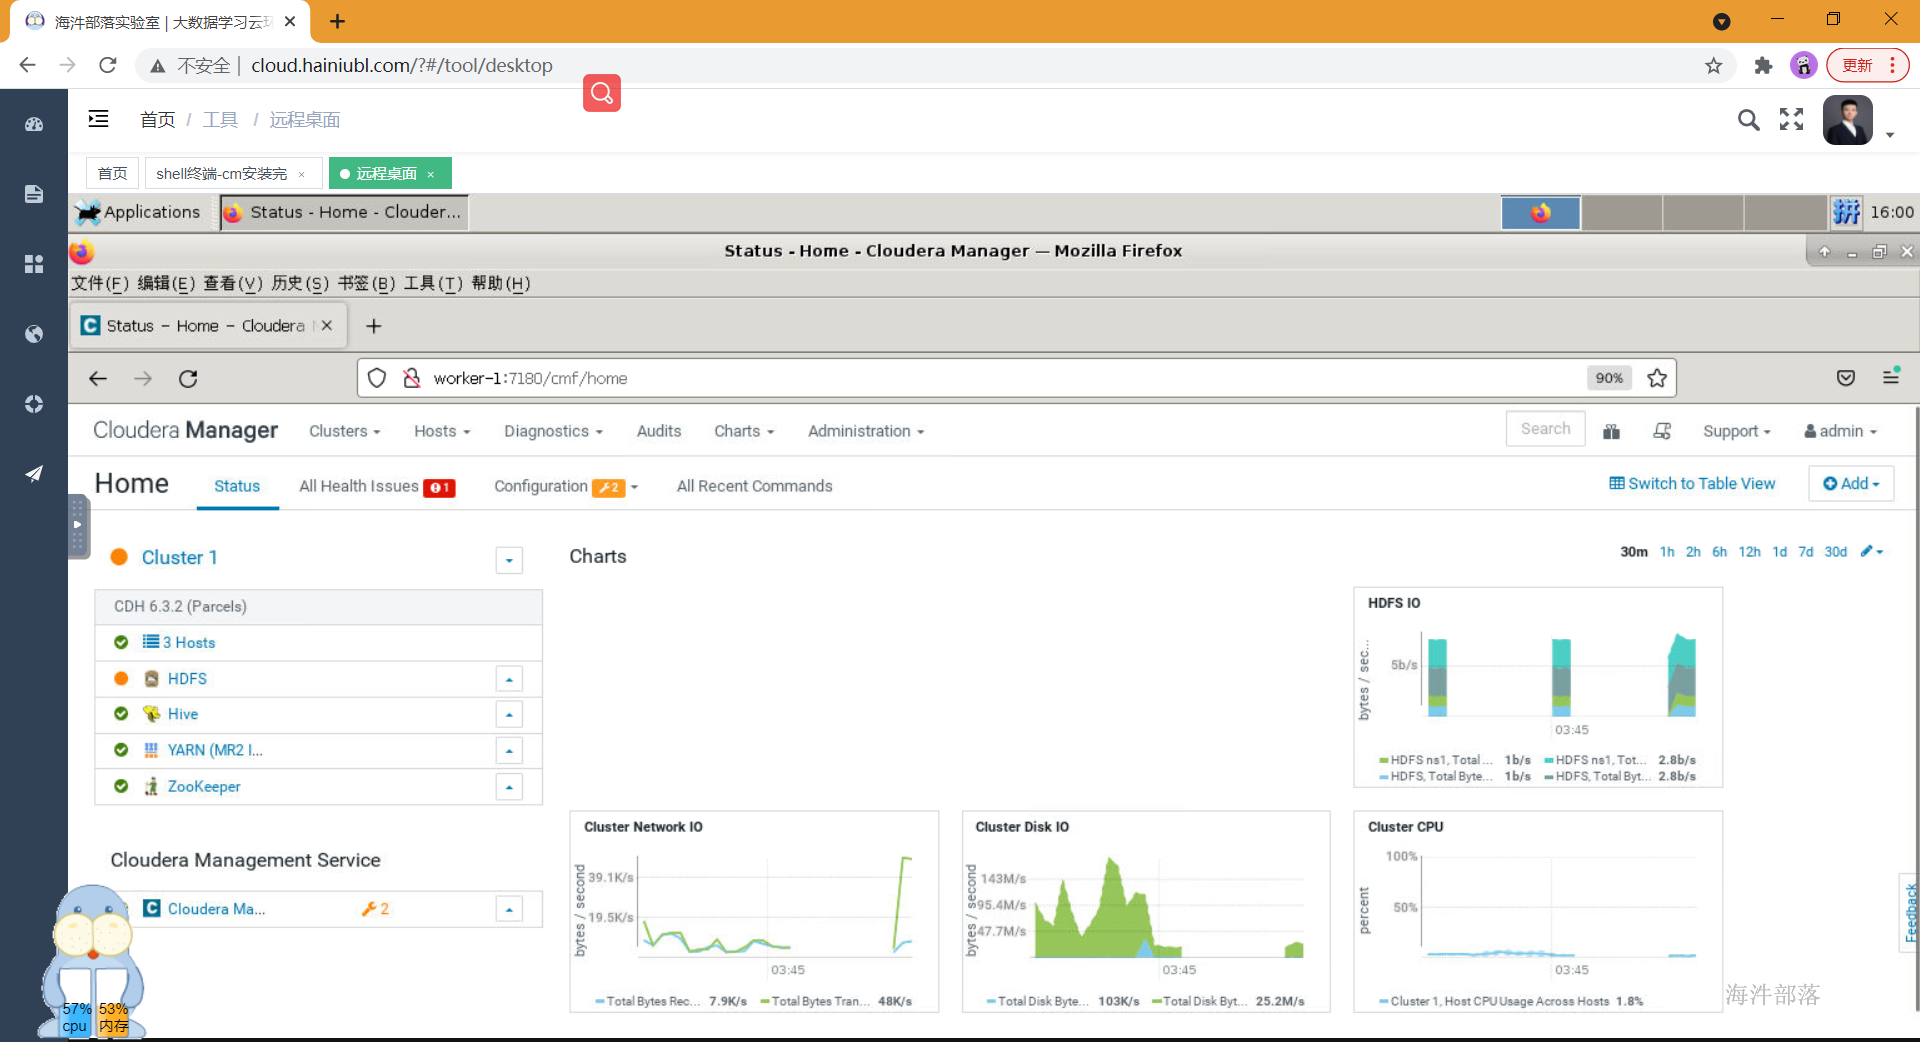
Task: Open the grid modules icon in left sidebar
Action: pos(34,264)
